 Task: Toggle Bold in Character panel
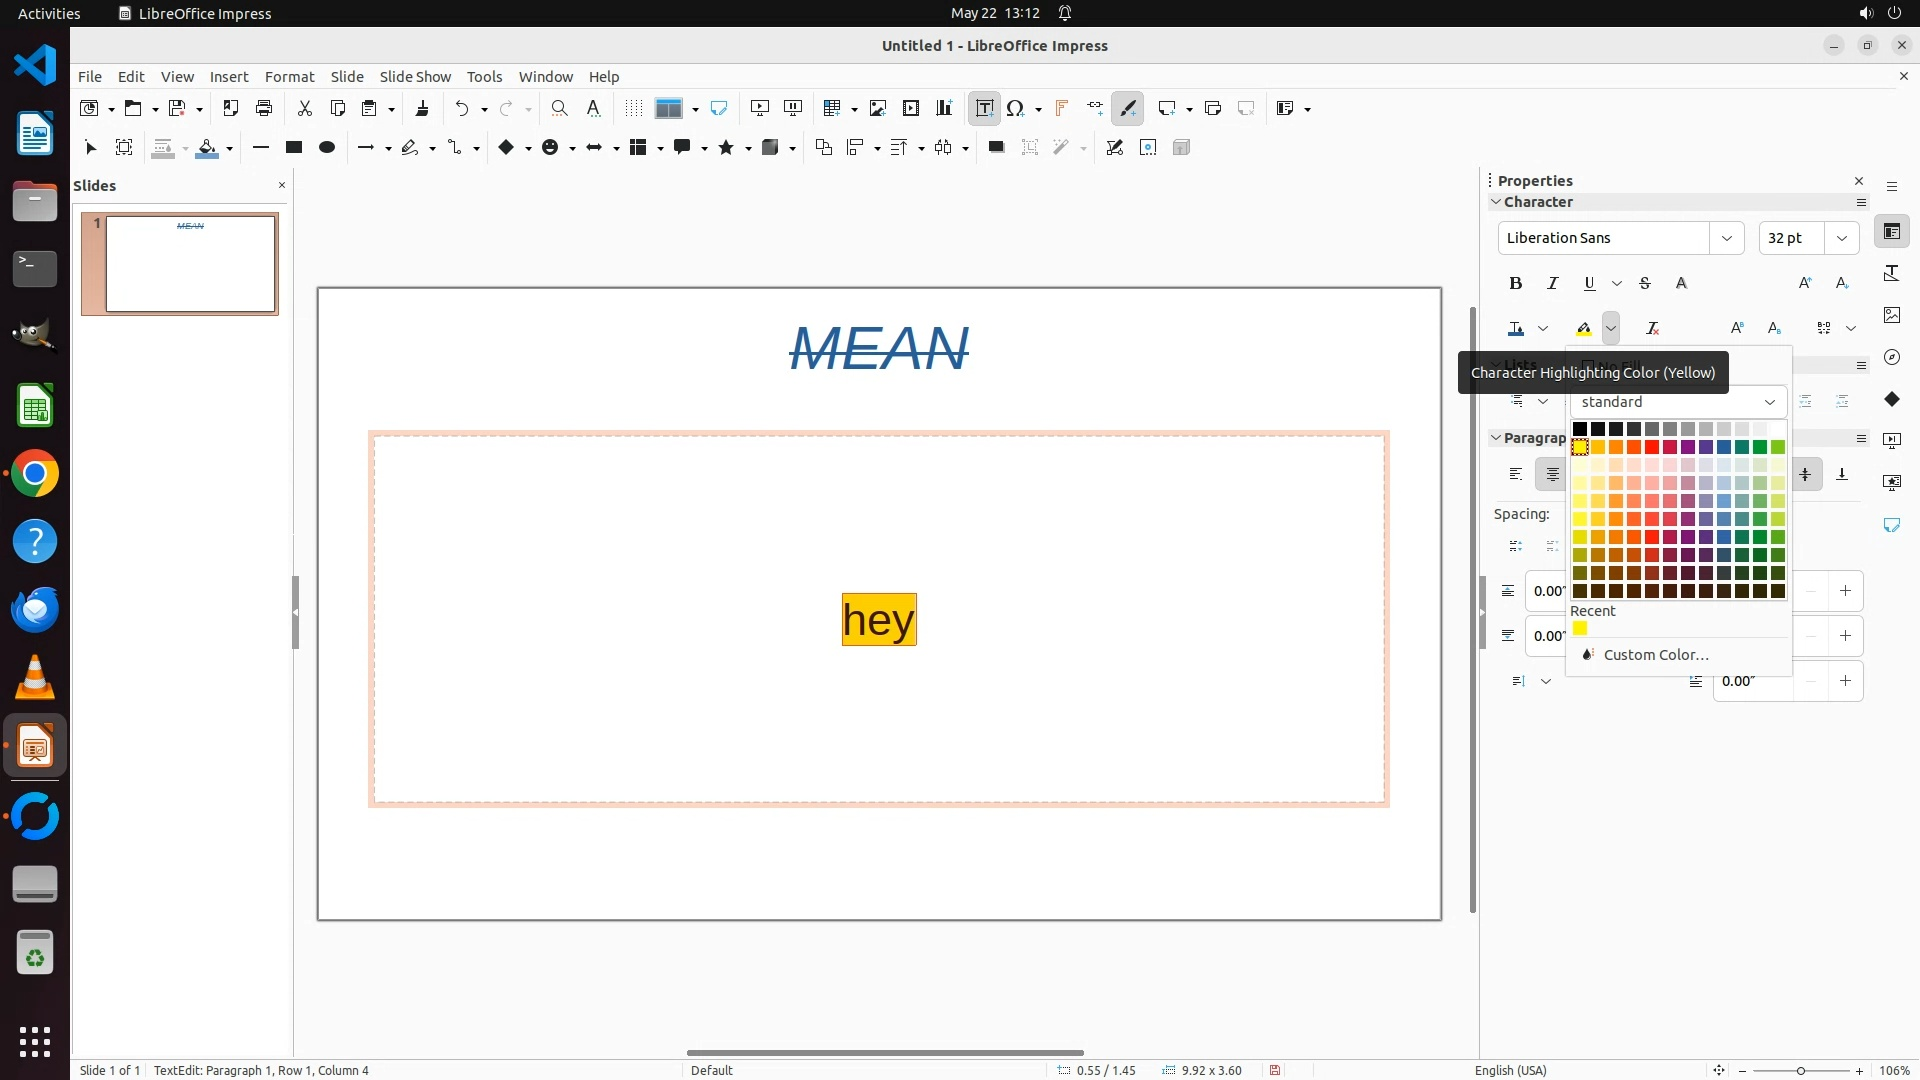[1515, 283]
